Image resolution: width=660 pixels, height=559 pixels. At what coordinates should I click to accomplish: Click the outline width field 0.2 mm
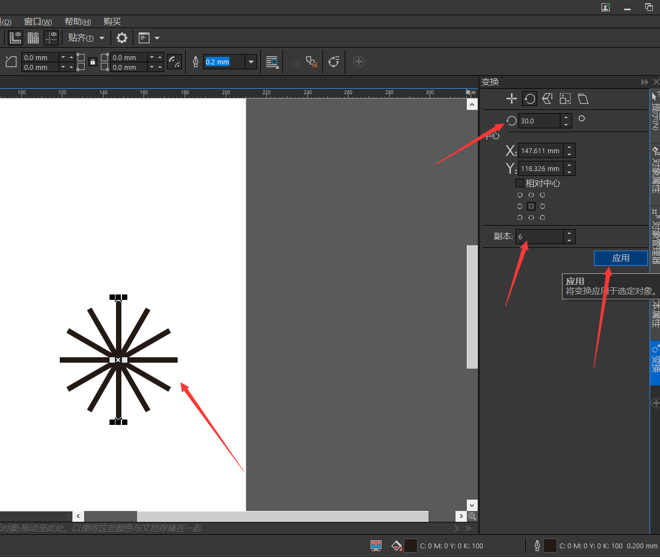[x=224, y=62]
